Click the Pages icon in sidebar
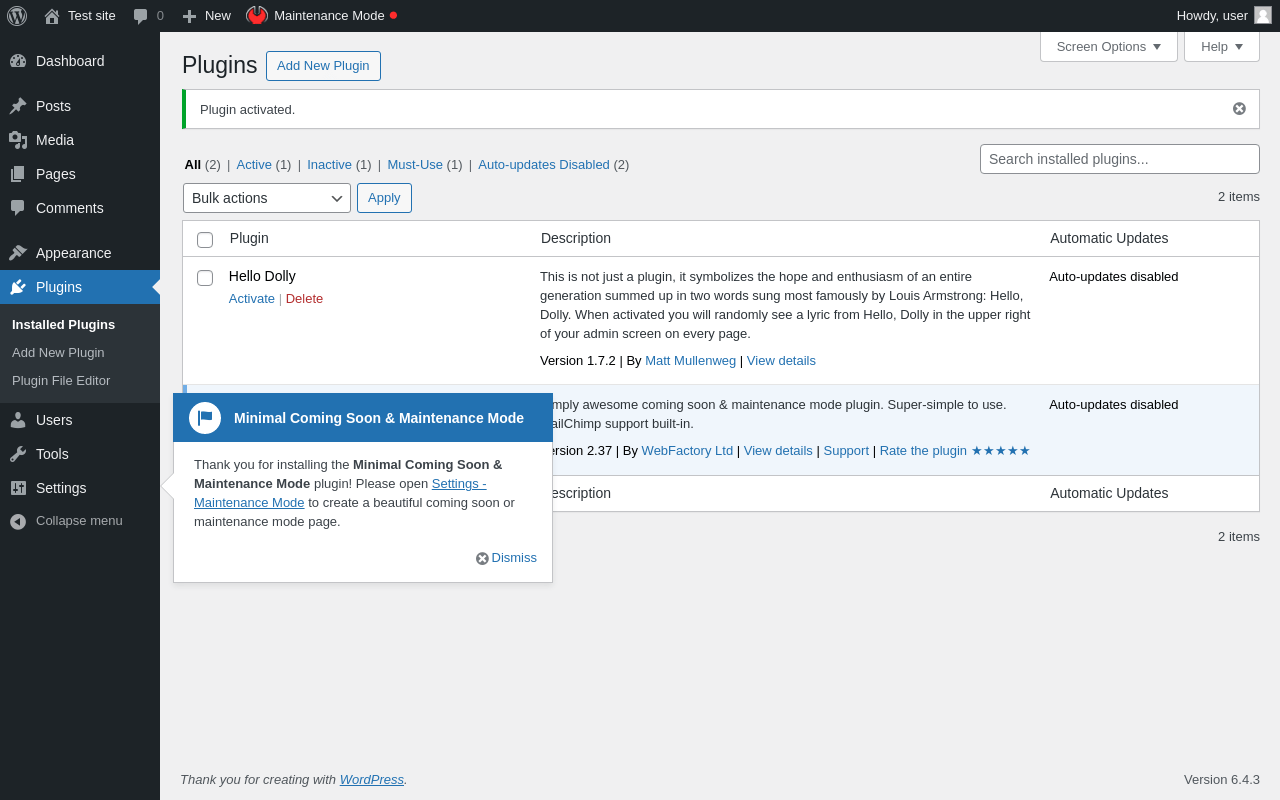 18,174
